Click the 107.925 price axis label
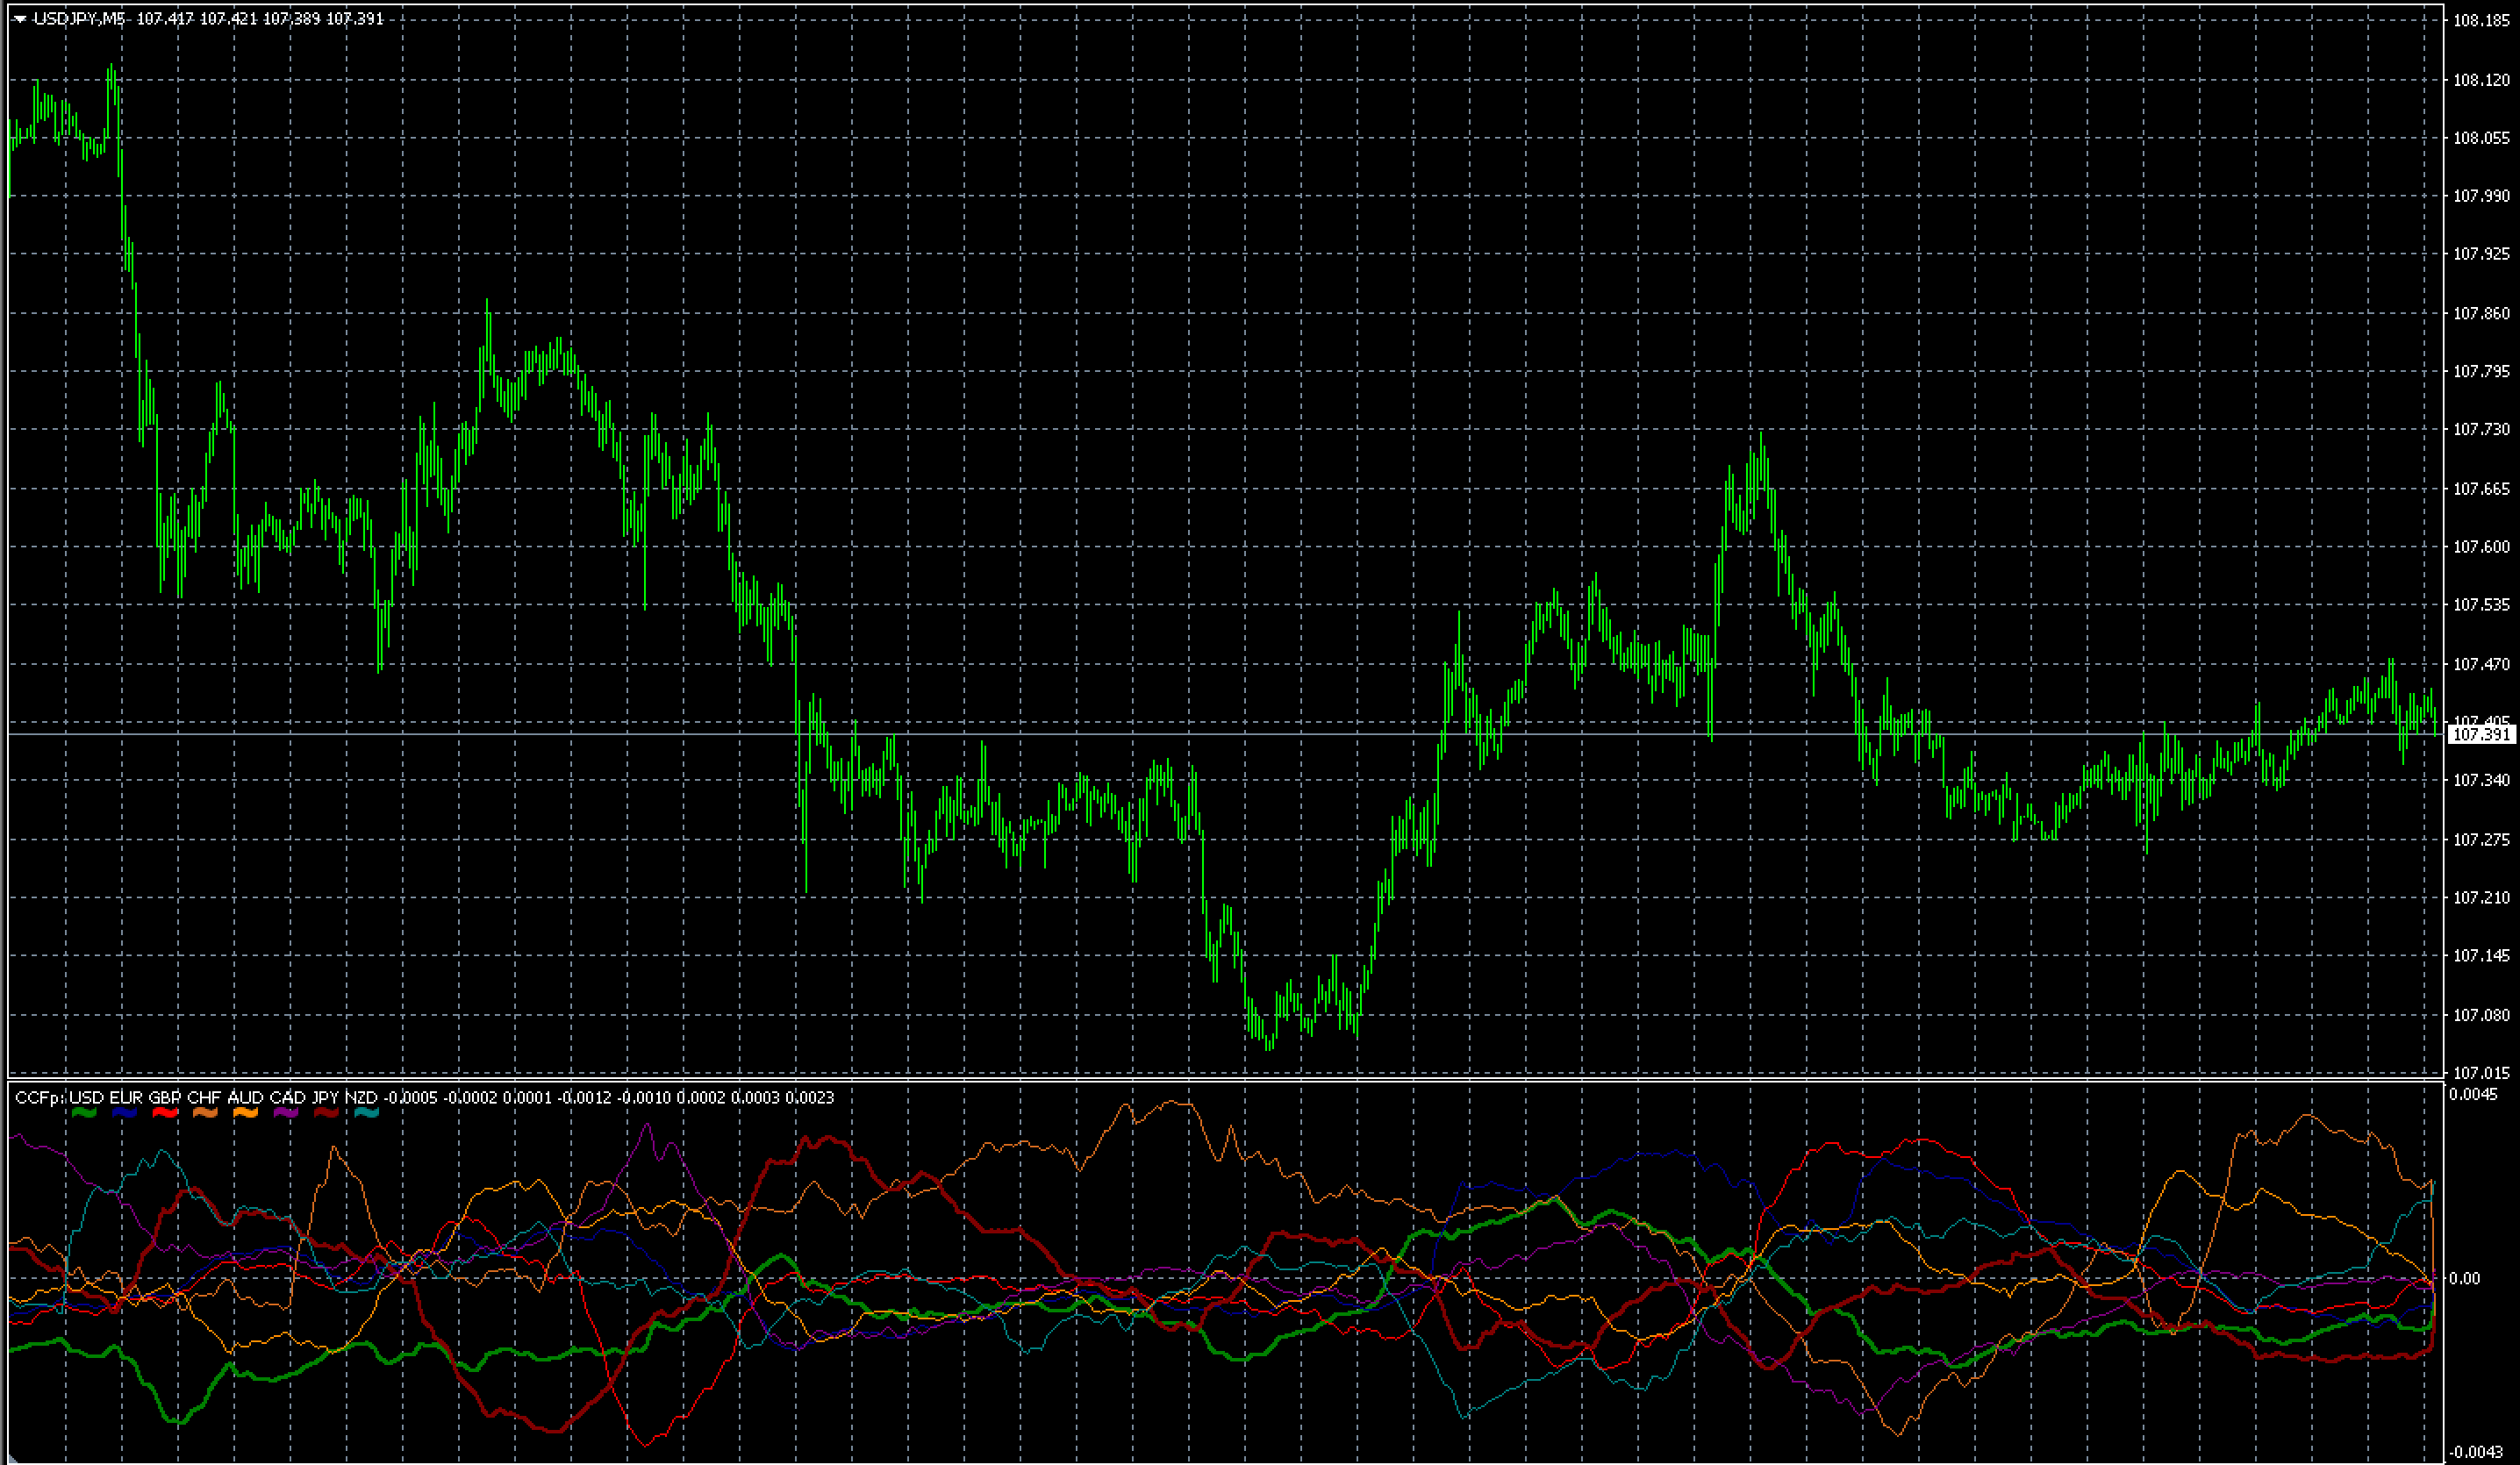Viewport: 2520px width, 1465px height. (2481, 254)
